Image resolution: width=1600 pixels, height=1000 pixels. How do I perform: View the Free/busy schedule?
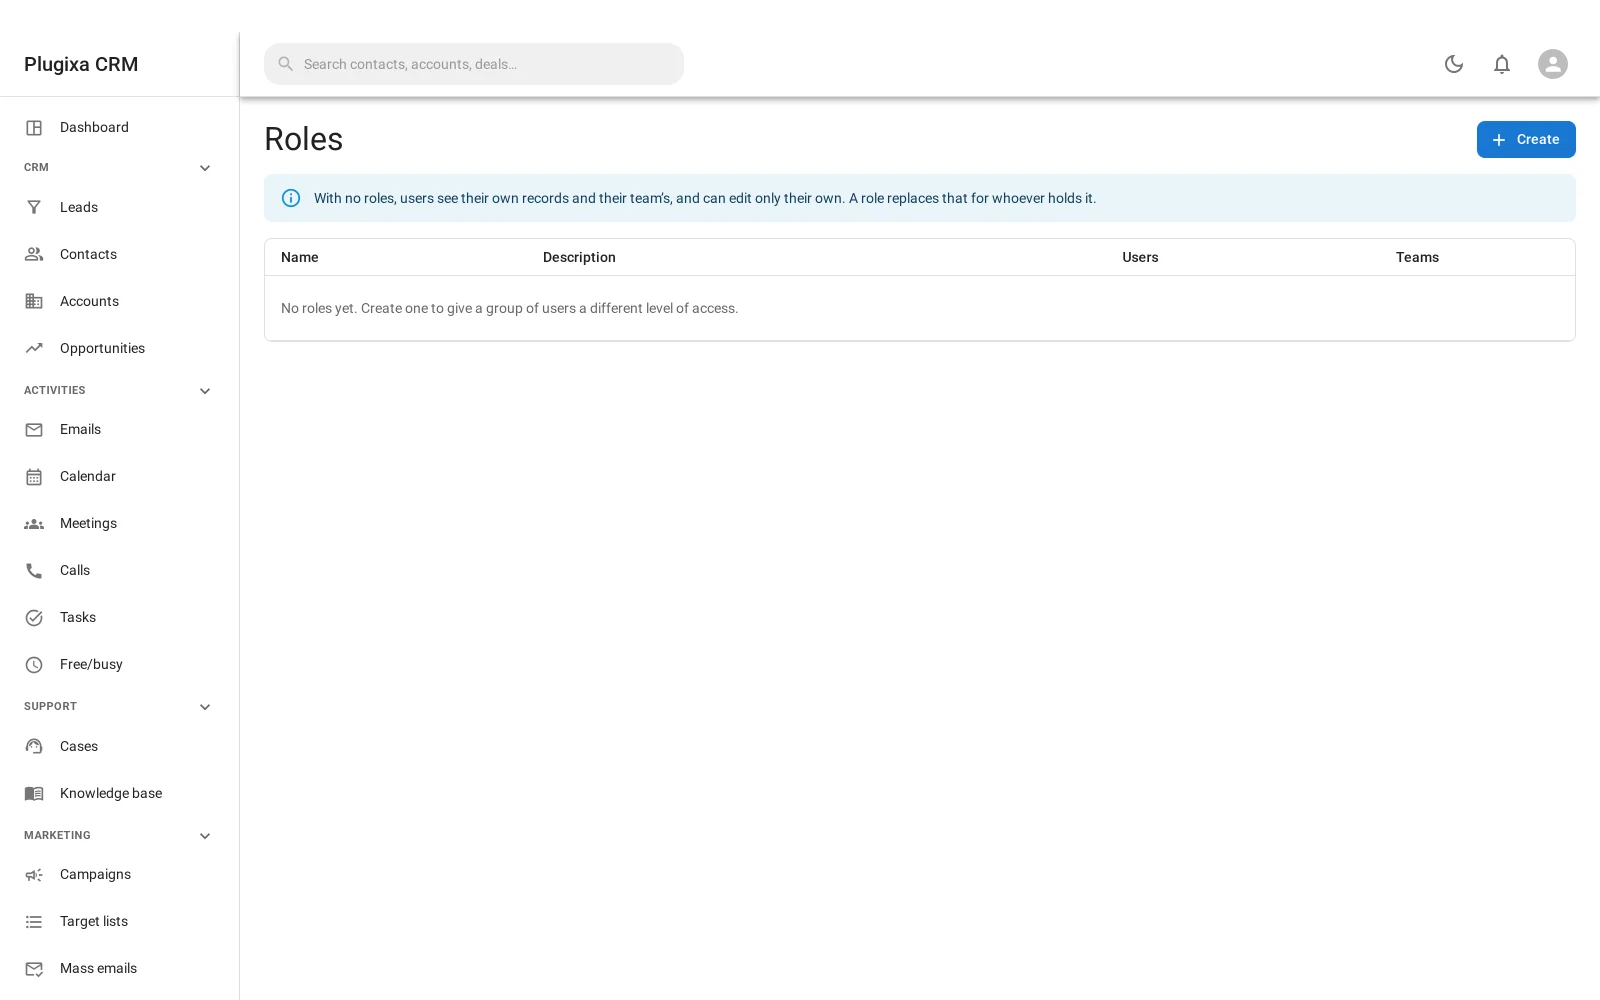pos(119,665)
